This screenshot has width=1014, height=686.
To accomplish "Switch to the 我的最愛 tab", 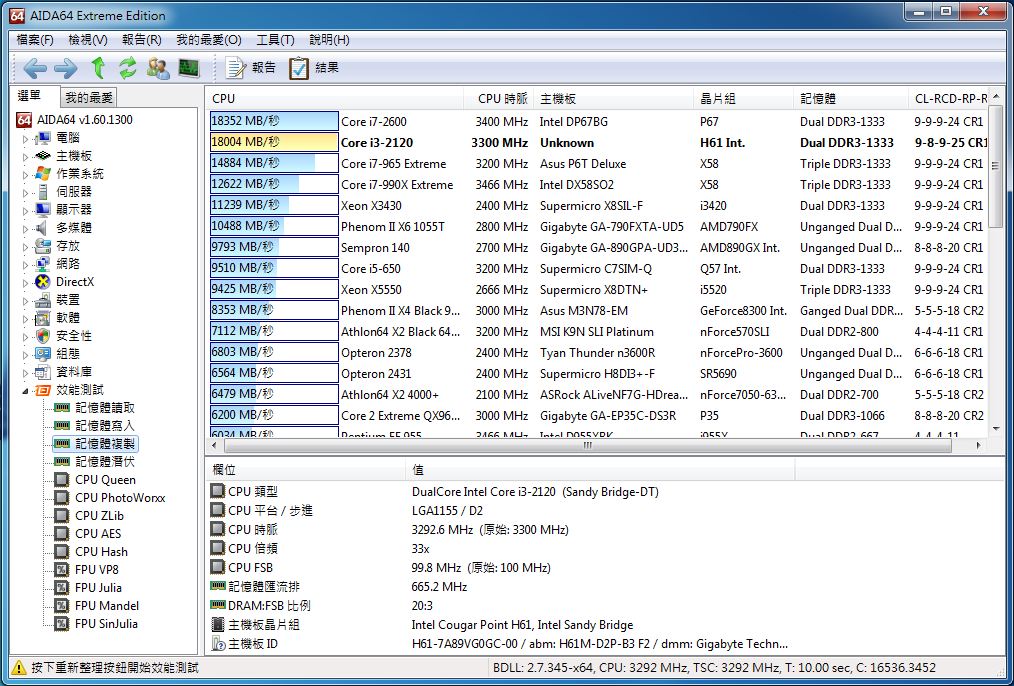I will 89,98.
